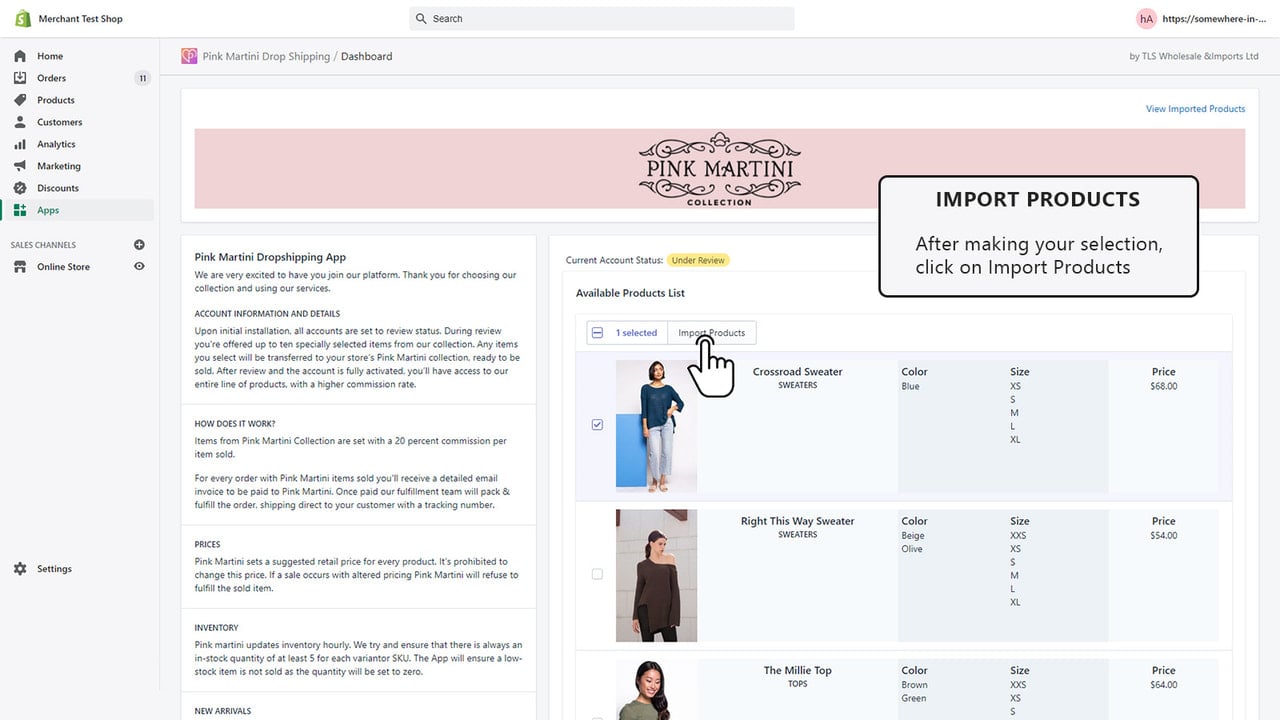Viewport: 1280px width, 720px height.
Task: Click the Orders count badge 11
Action: click(x=142, y=78)
